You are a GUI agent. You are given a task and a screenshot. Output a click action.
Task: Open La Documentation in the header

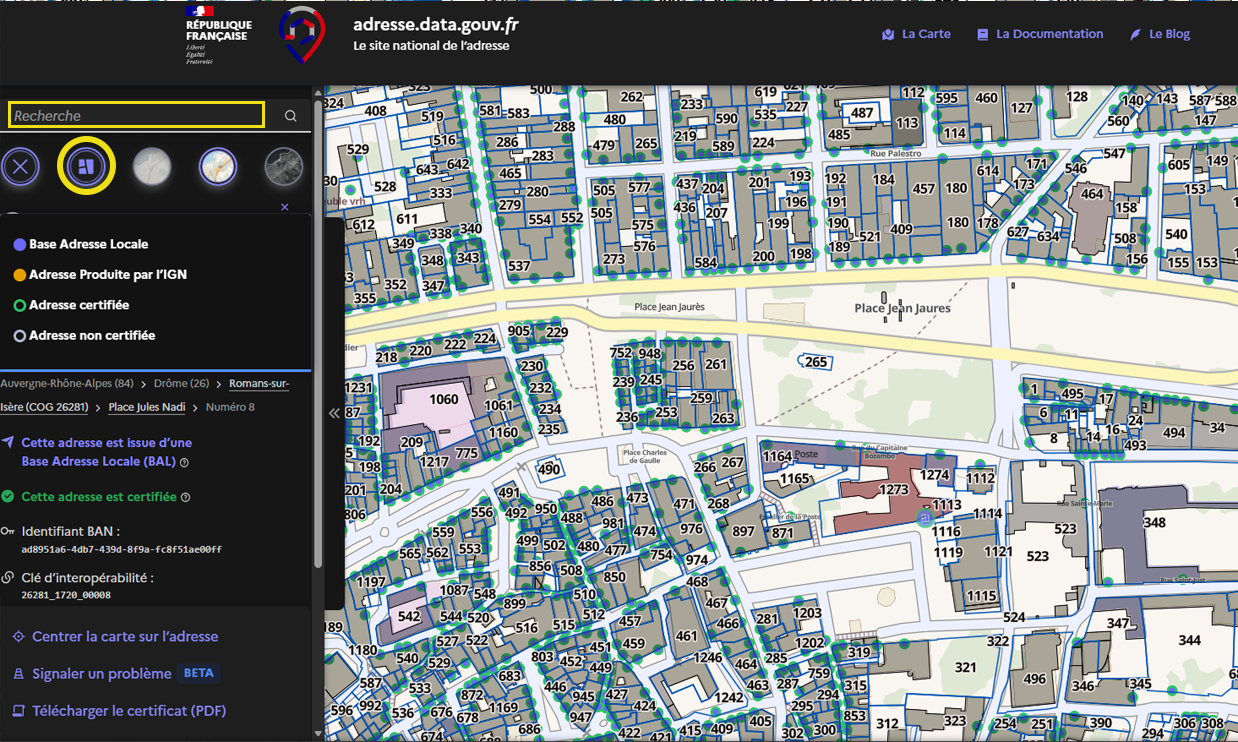tap(1040, 34)
